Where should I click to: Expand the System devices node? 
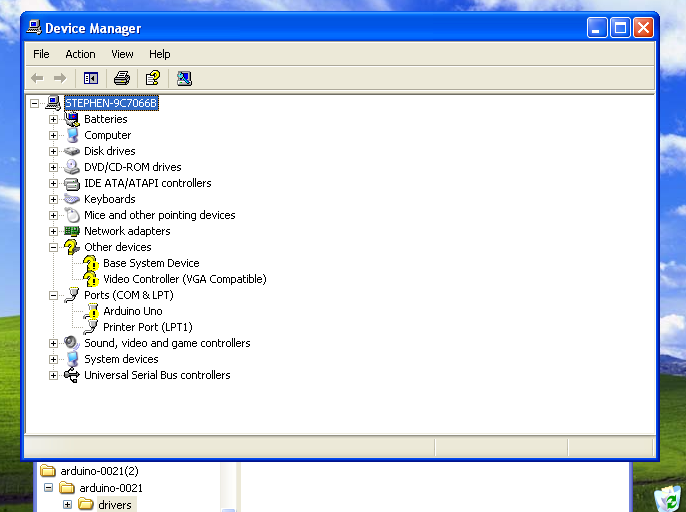coord(53,359)
